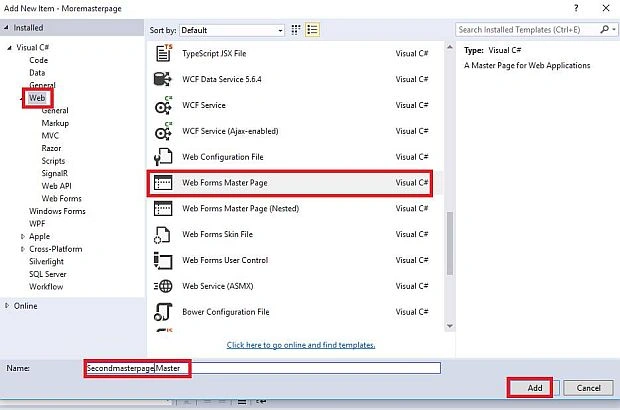620x410 pixels.
Task: Click the Cancel button
Action: (x=588, y=388)
